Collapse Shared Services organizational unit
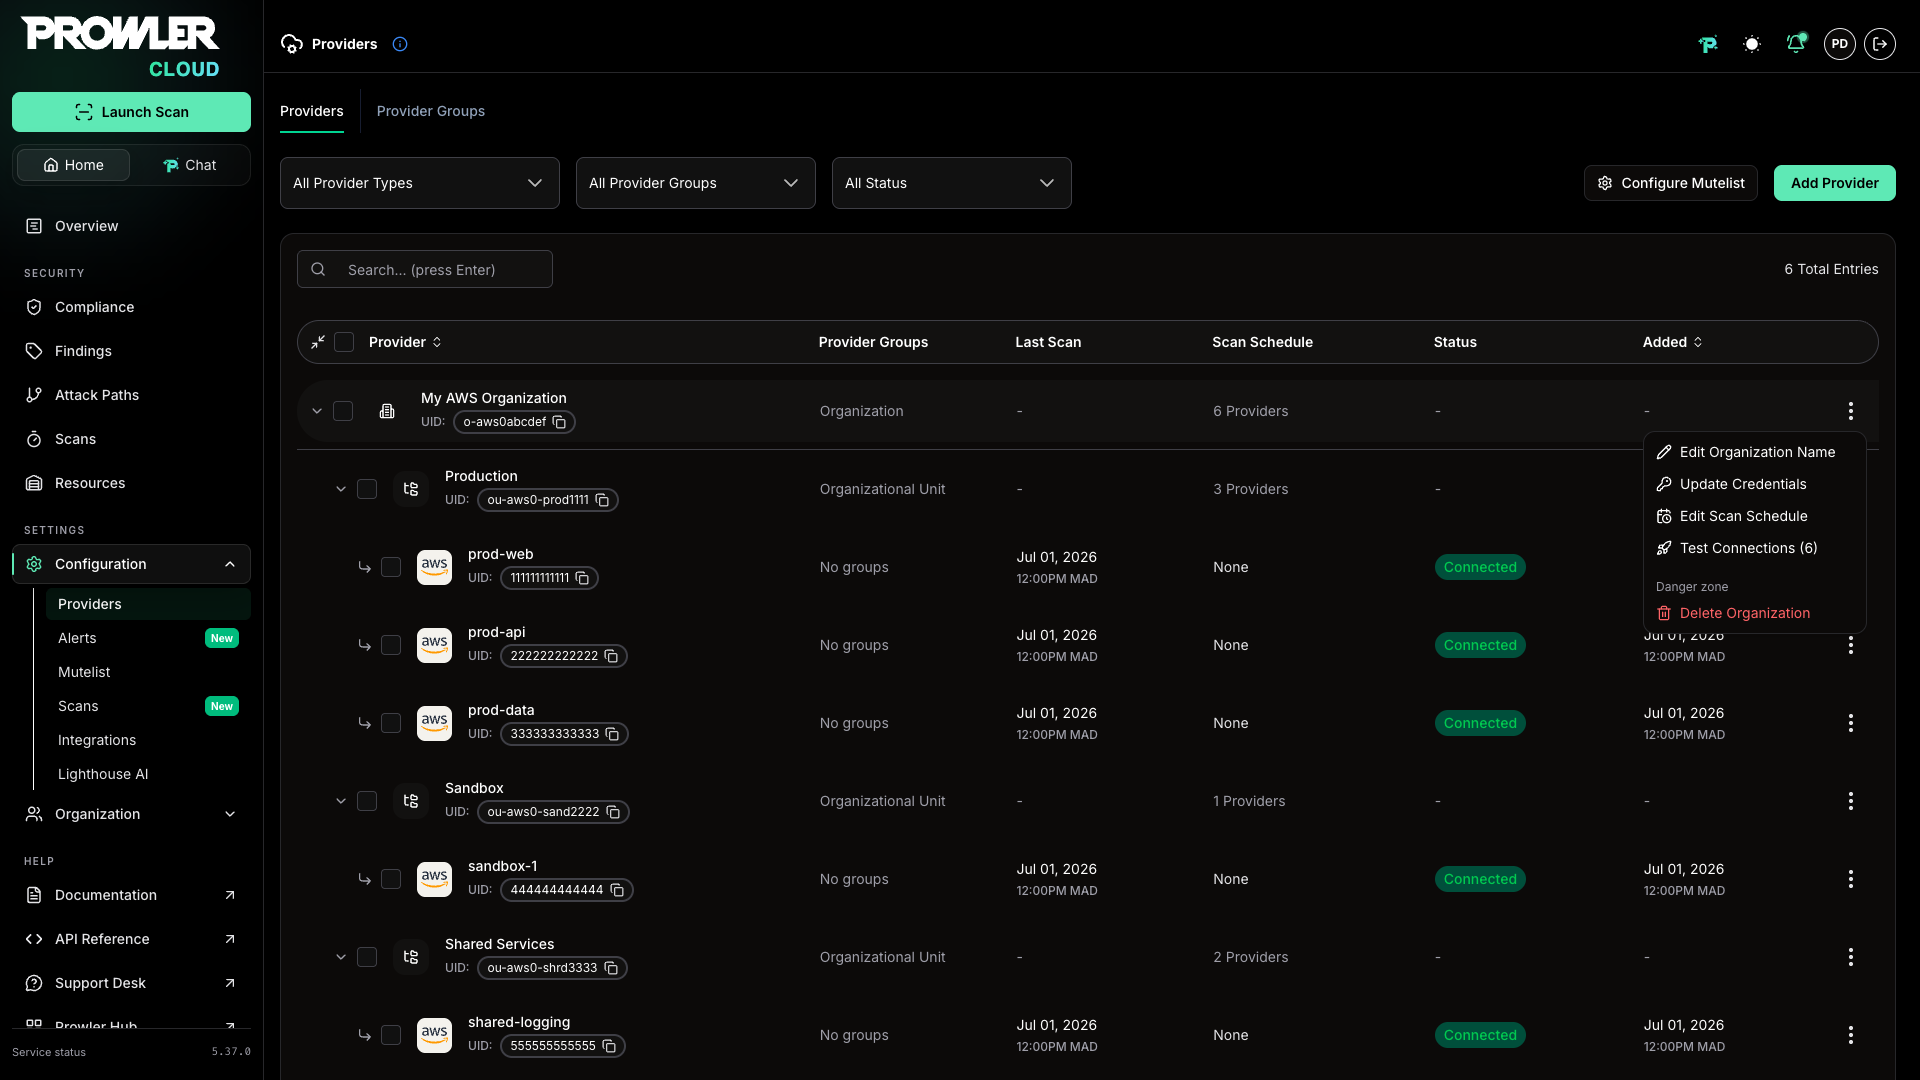The image size is (1920, 1080). [x=341, y=957]
